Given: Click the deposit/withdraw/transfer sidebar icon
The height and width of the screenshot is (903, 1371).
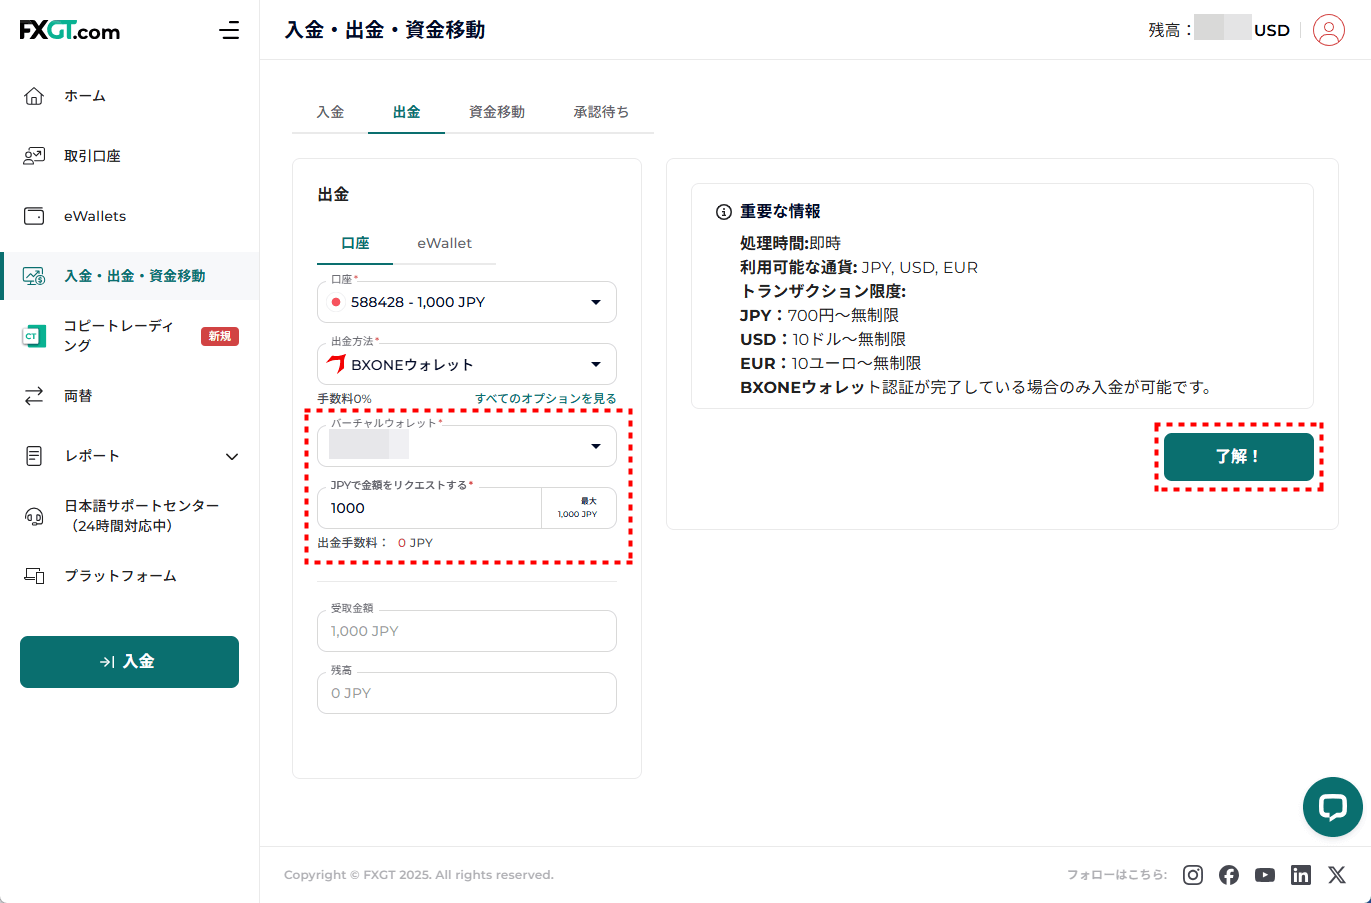Looking at the screenshot, I should (34, 276).
